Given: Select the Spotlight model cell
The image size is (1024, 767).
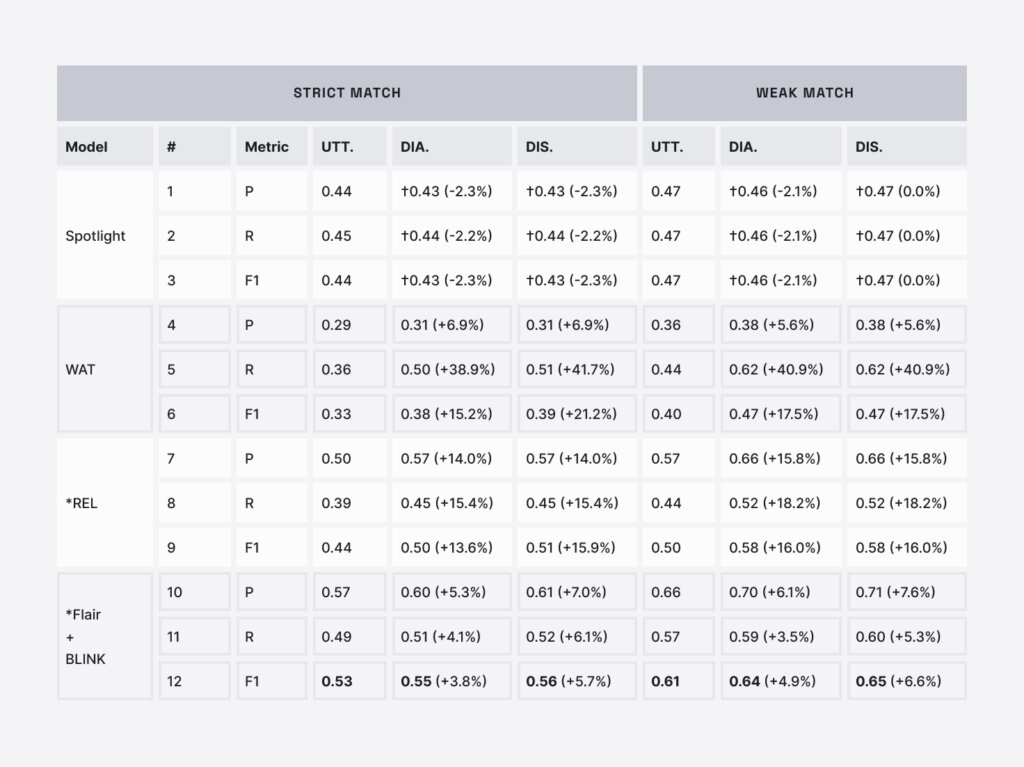Looking at the screenshot, I should coord(105,236).
